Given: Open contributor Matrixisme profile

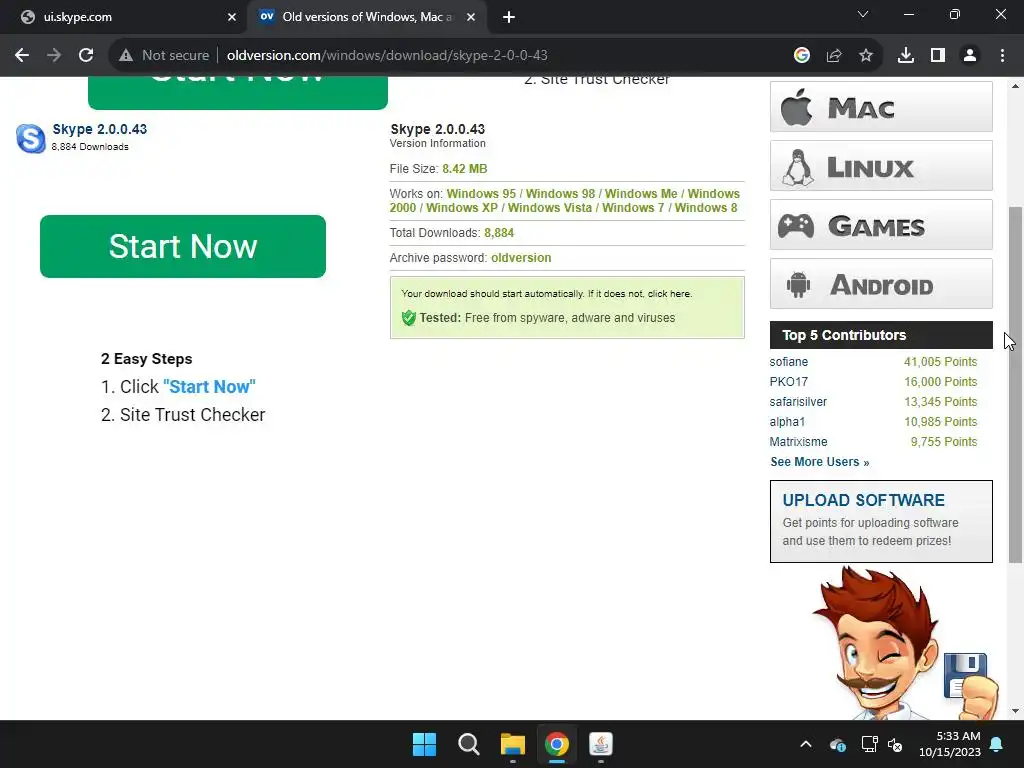Looking at the screenshot, I should [799, 441].
